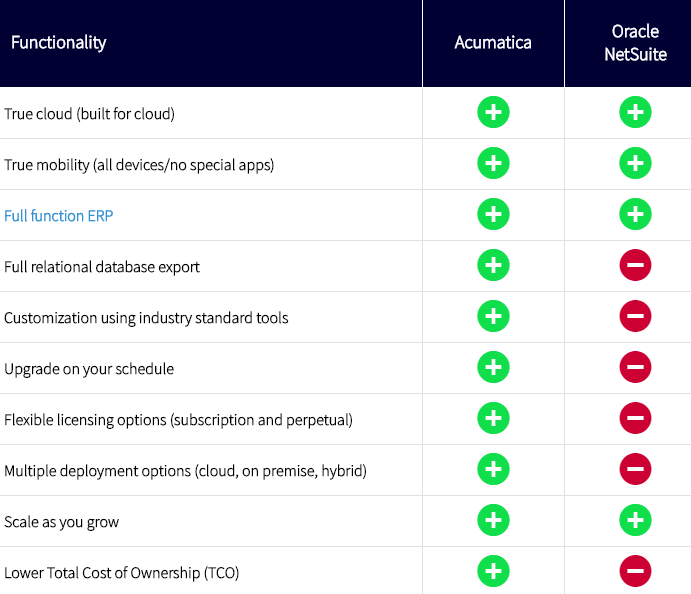Select Lower Total Cost of Ownership (TCO) text
Screen dimensions: 691x594
122,573
